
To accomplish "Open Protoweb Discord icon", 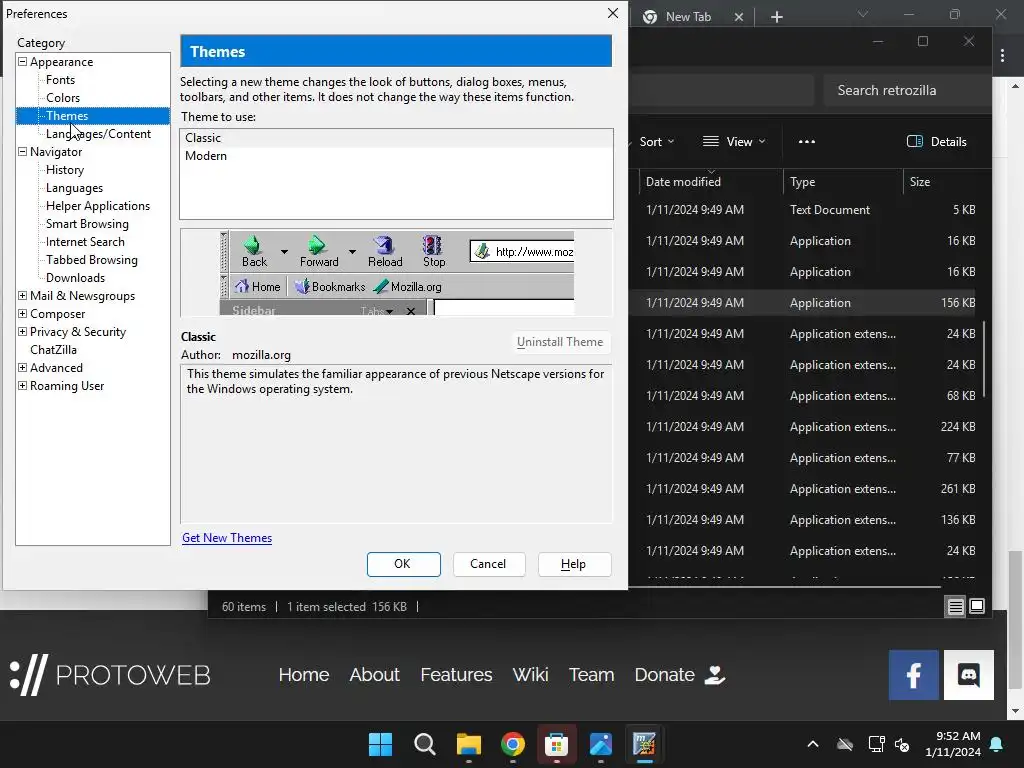I will pos(968,675).
